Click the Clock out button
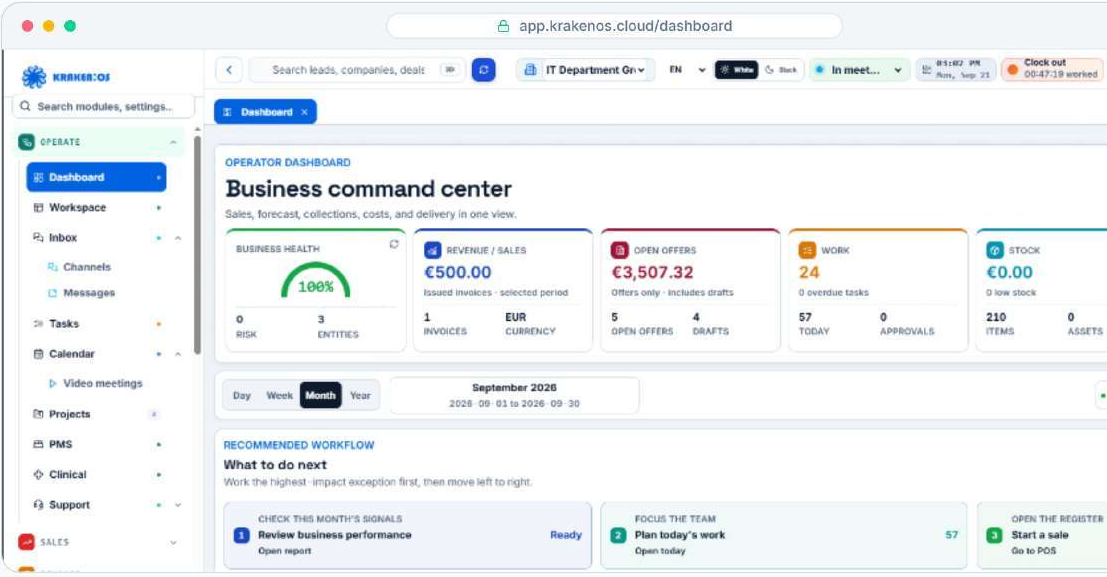The height and width of the screenshot is (577, 1107). coord(1053,70)
